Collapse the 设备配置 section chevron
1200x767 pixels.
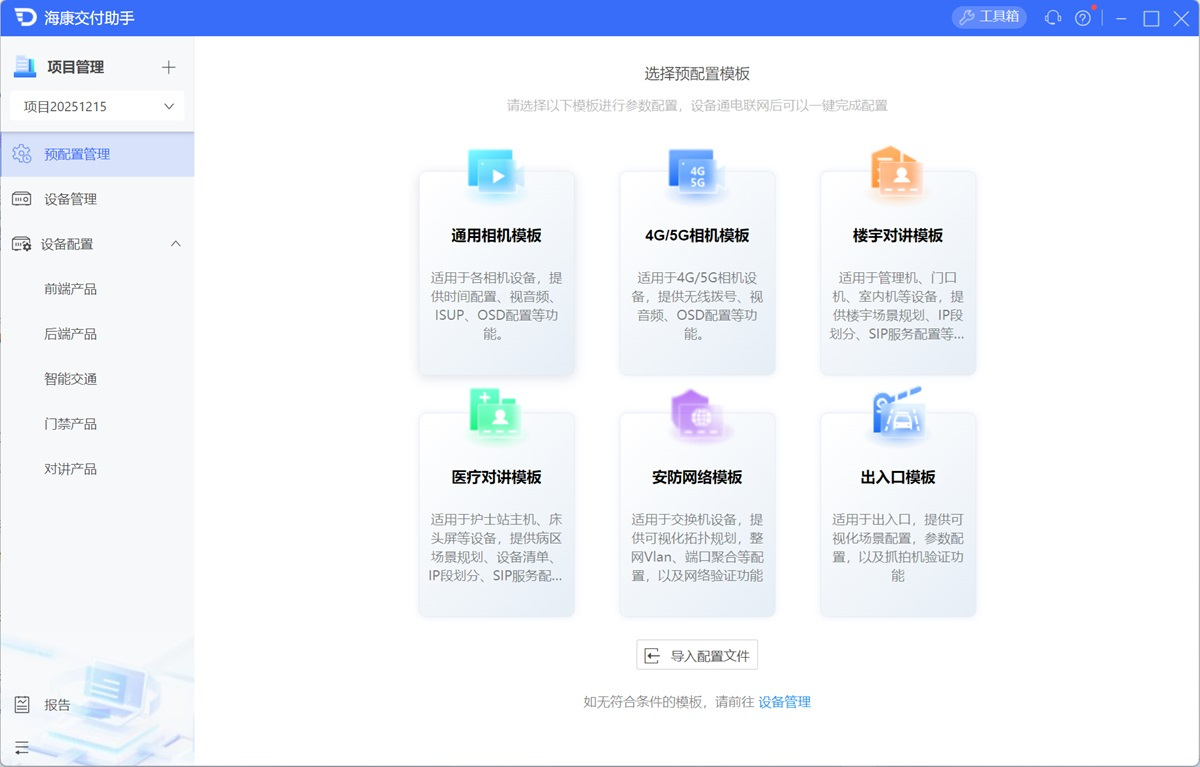click(176, 244)
